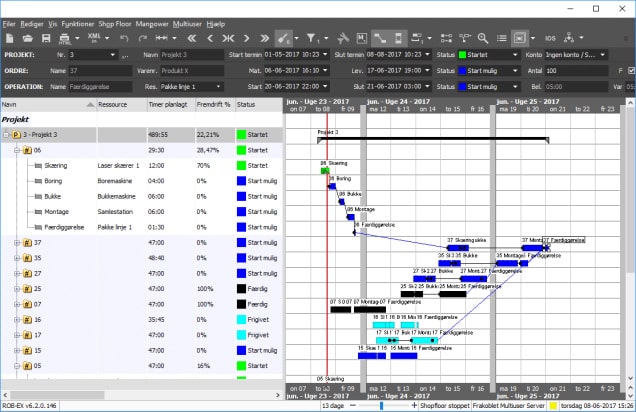Open the Res. Pakke linje 1 dropdown
The width and height of the screenshot is (636, 412).
(218, 86)
